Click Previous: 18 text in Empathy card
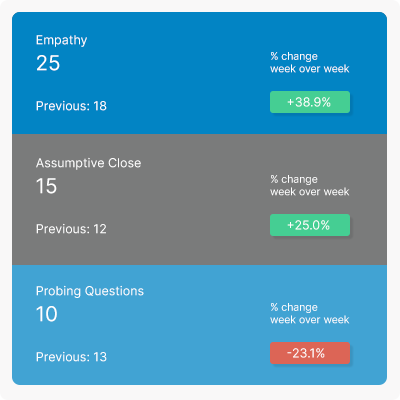The height and width of the screenshot is (400, 400). click(x=71, y=106)
